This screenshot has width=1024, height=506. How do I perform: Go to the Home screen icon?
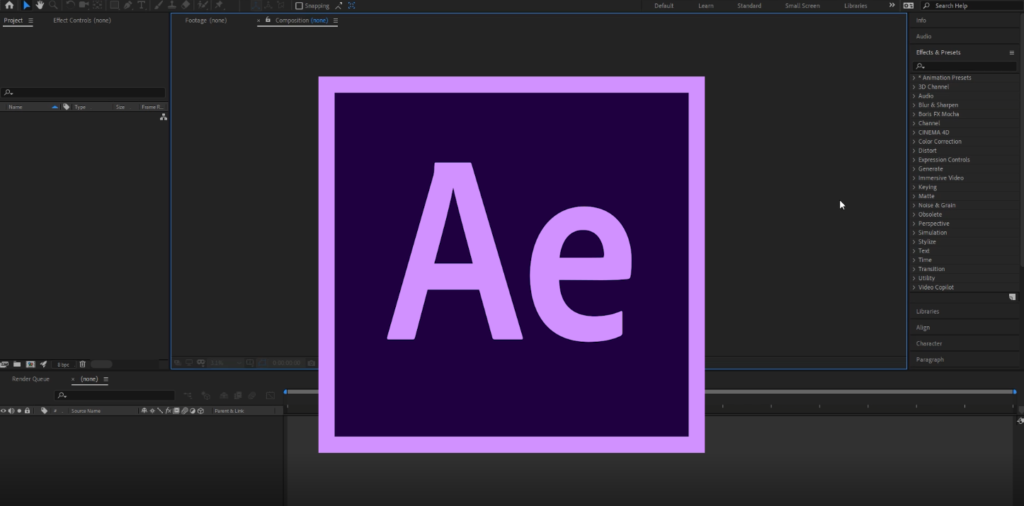9,5
